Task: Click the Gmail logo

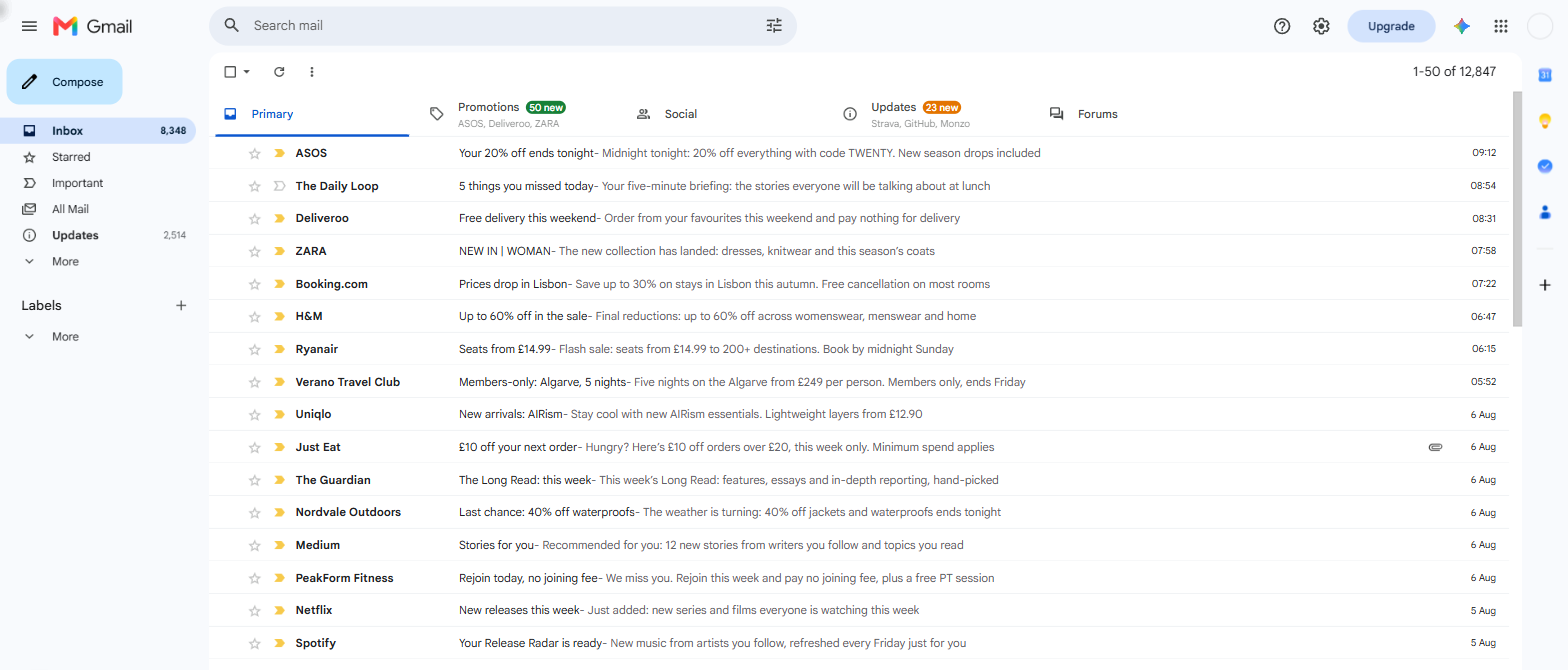Action: point(92,26)
